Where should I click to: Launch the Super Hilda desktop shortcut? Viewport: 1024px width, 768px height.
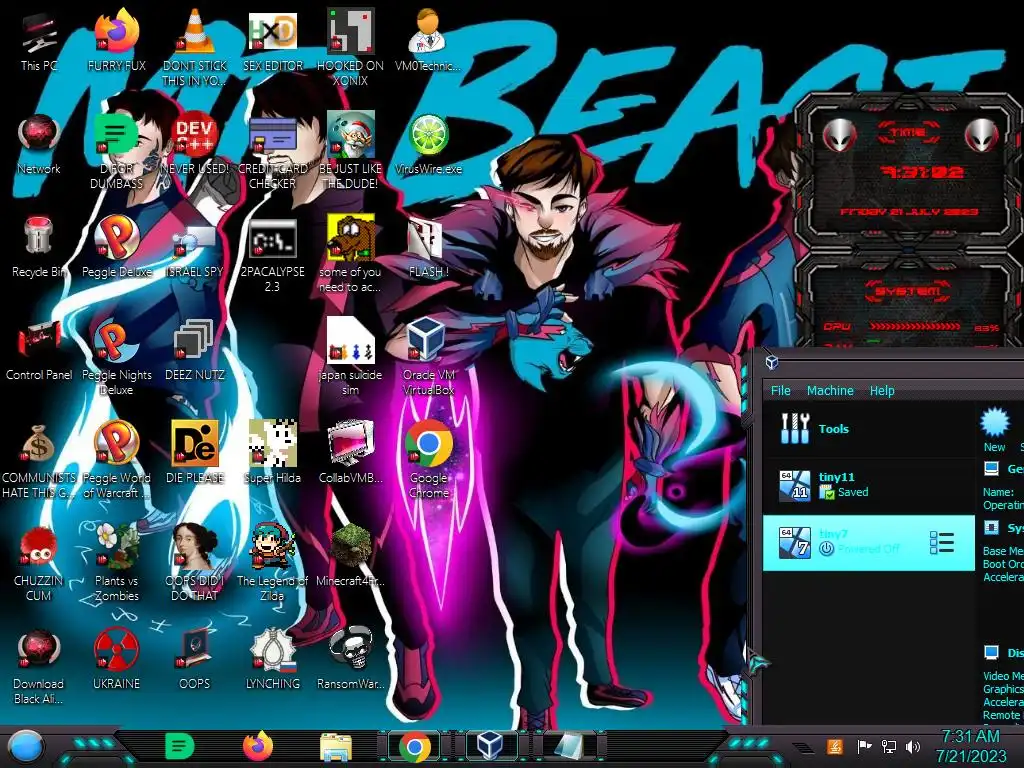click(272, 454)
